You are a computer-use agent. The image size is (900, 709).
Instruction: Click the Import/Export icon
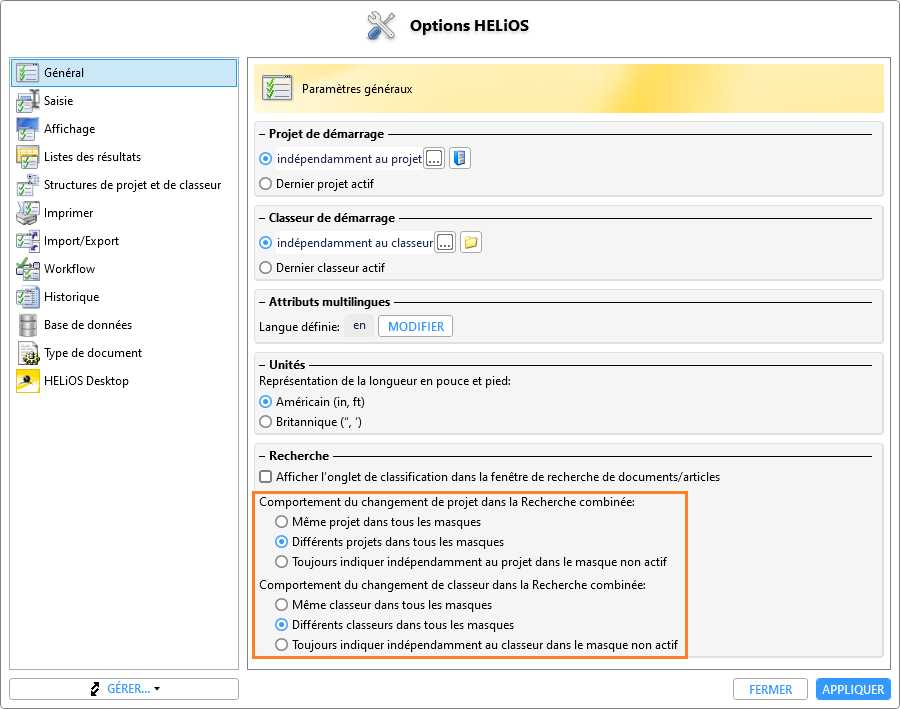(27, 241)
